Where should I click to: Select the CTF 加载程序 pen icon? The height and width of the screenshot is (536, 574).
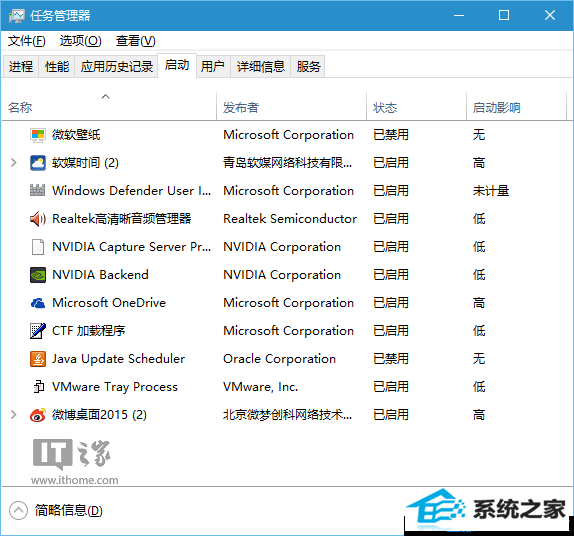[38, 331]
